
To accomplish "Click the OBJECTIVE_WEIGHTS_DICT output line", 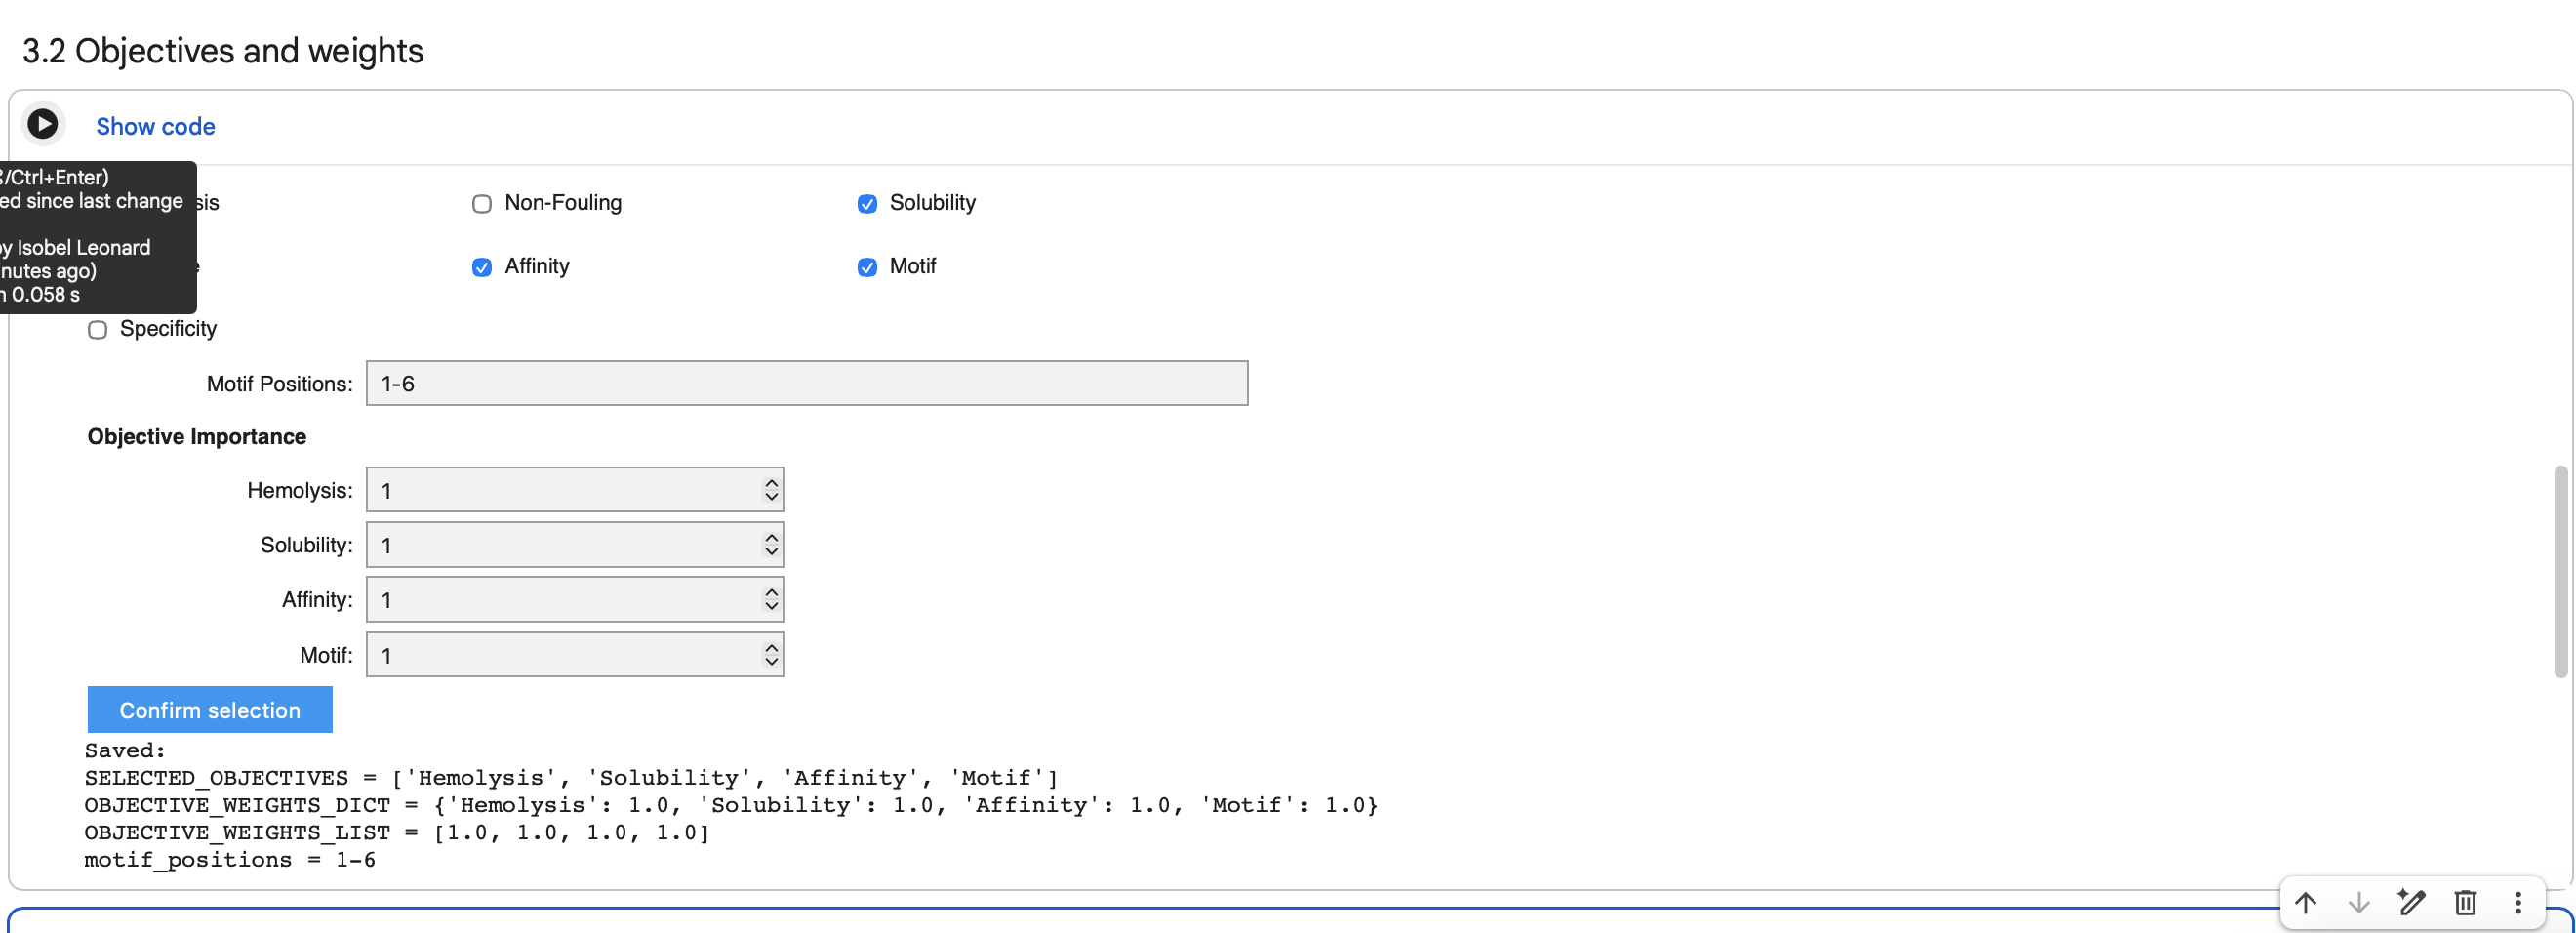I will point(731,805).
